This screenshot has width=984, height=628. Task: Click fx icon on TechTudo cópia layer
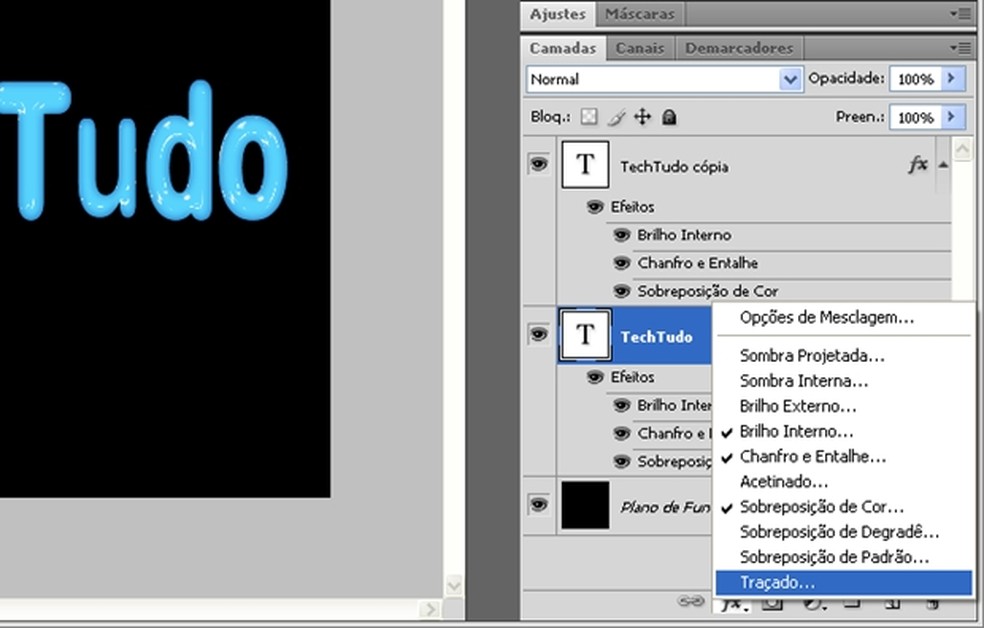point(917,166)
